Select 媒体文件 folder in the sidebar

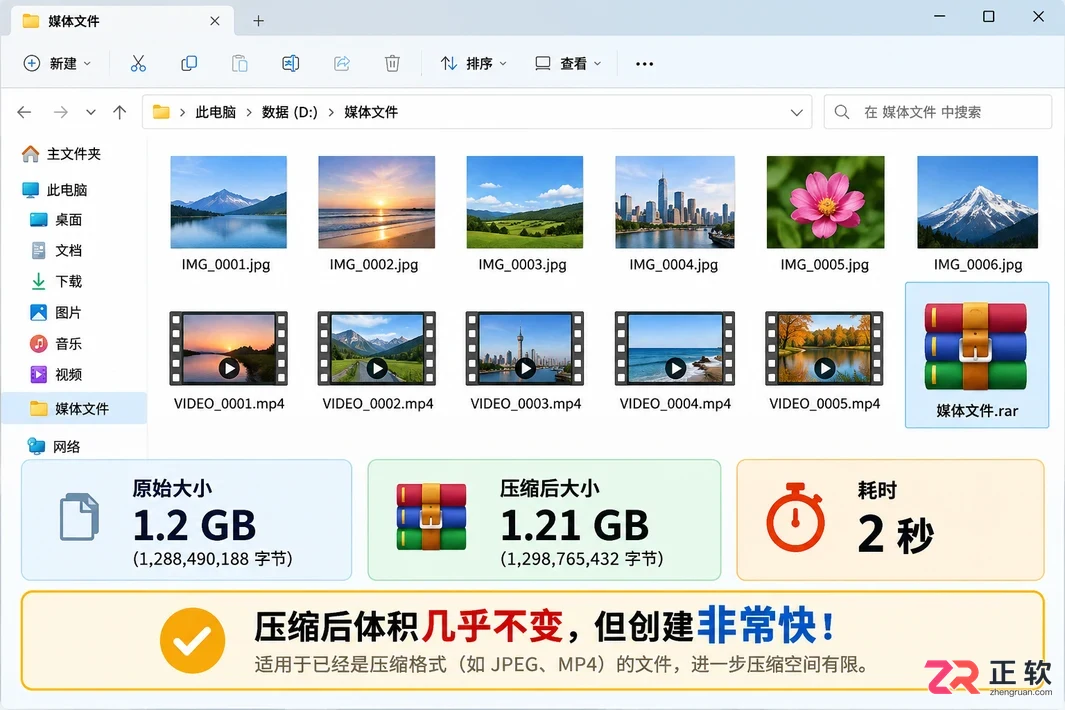tap(73, 408)
